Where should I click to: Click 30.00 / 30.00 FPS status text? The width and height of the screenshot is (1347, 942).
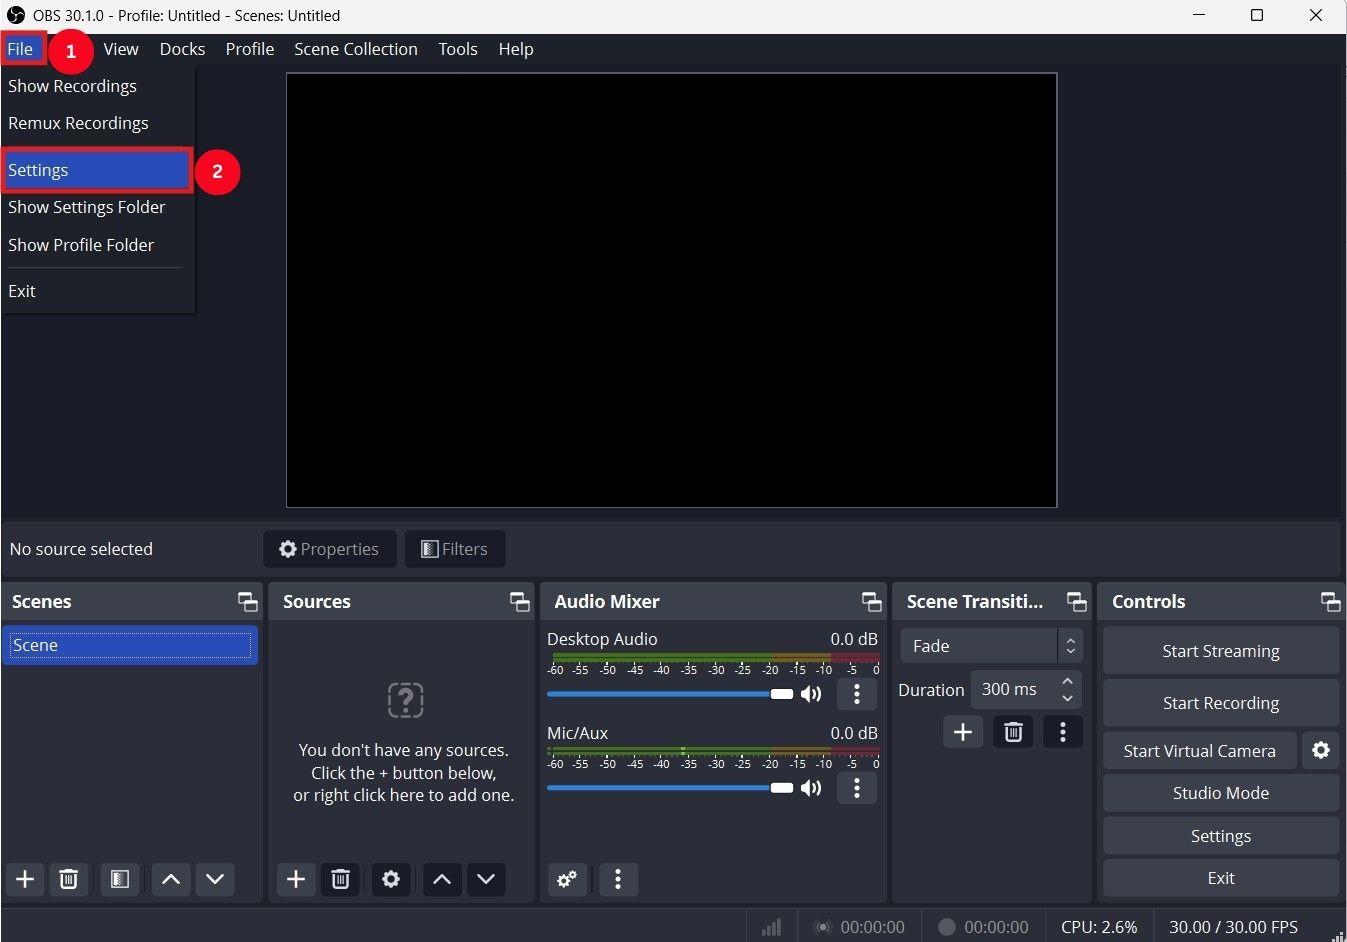coord(1233,927)
